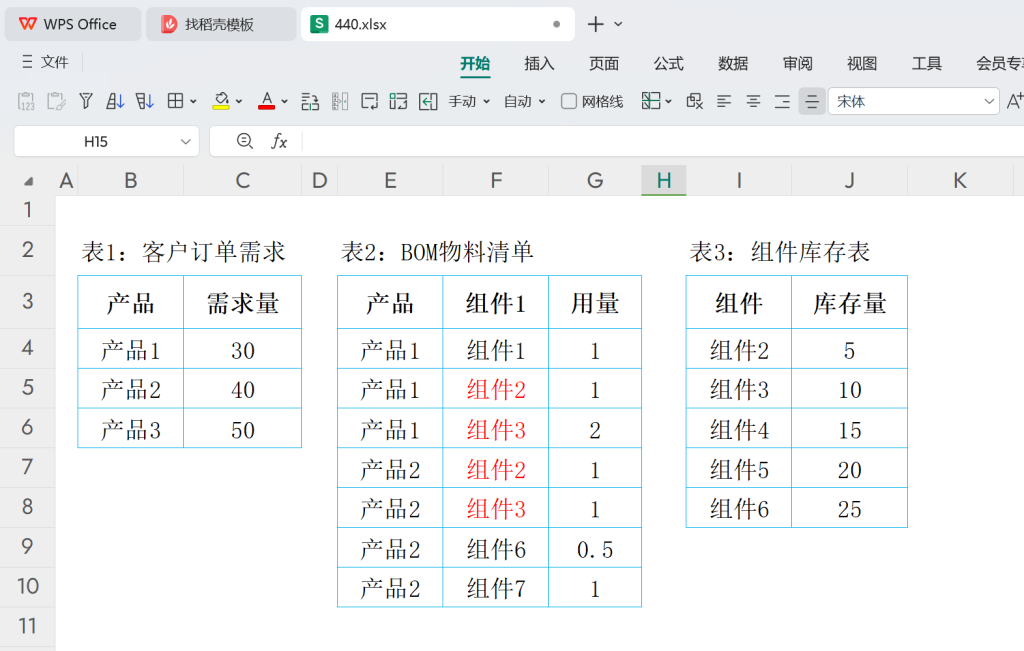Click the greyed split-columns icon

(340, 101)
